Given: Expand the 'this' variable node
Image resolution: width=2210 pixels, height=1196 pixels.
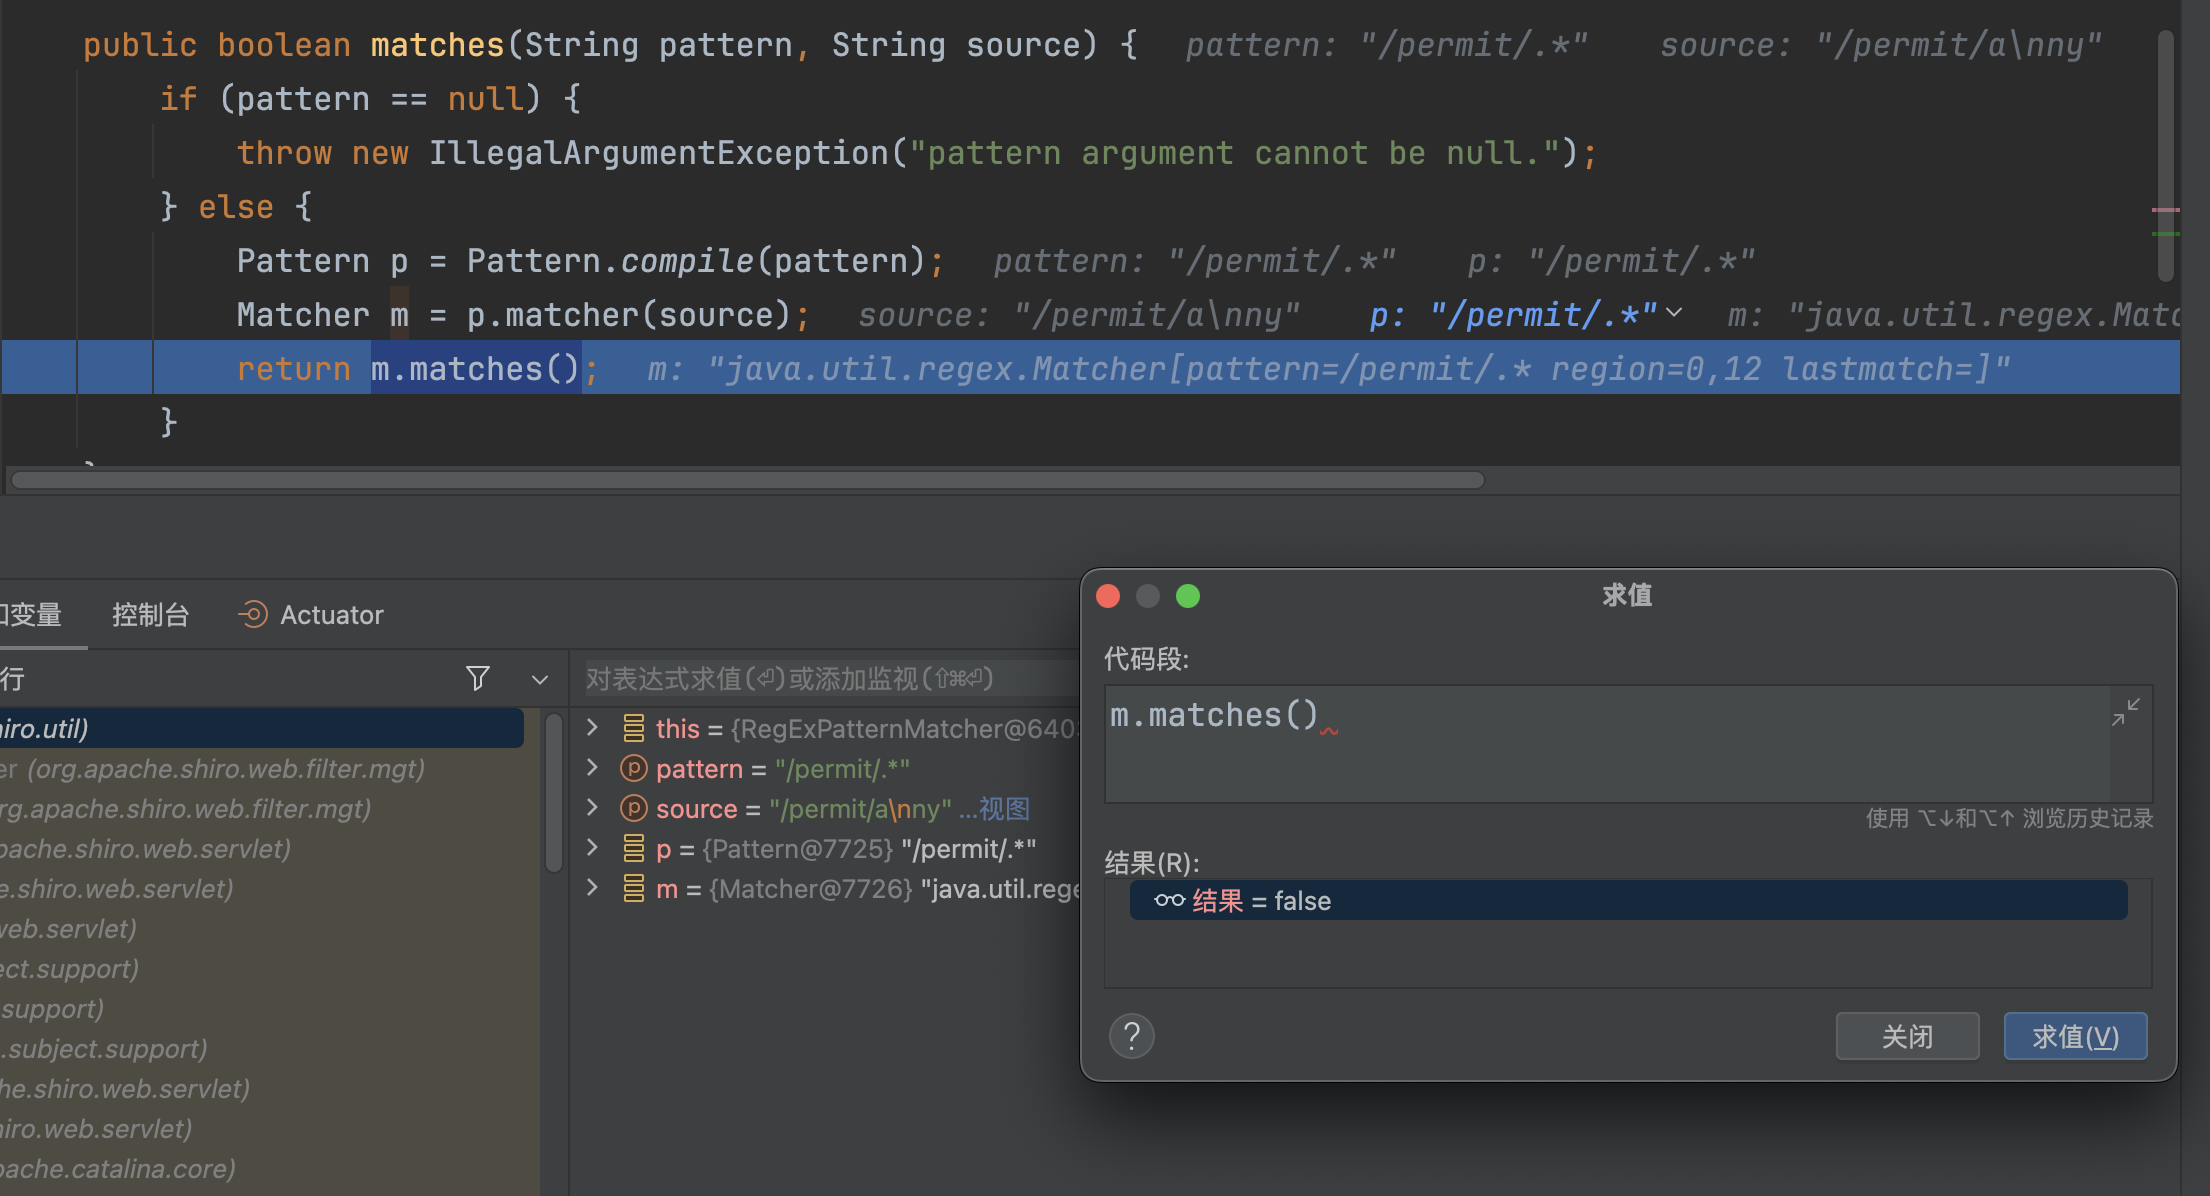Looking at the screenshot, I should click(592, 727).
